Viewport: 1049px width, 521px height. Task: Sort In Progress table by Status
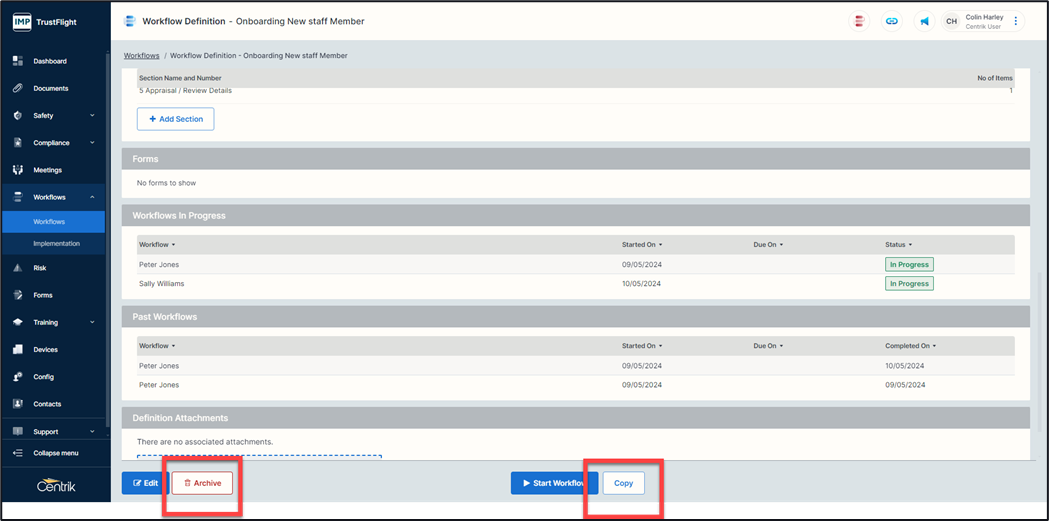tap(898, 245)
